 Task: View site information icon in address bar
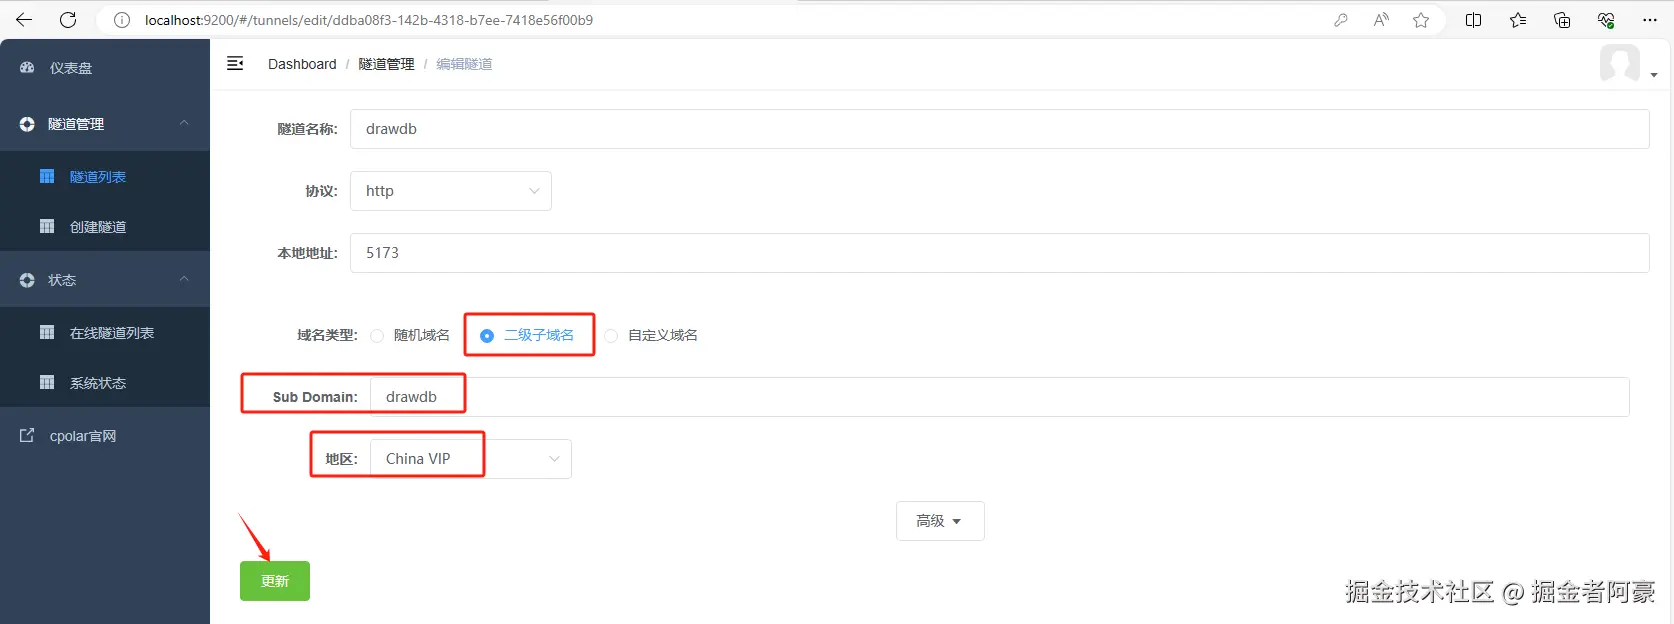point(122,20)
